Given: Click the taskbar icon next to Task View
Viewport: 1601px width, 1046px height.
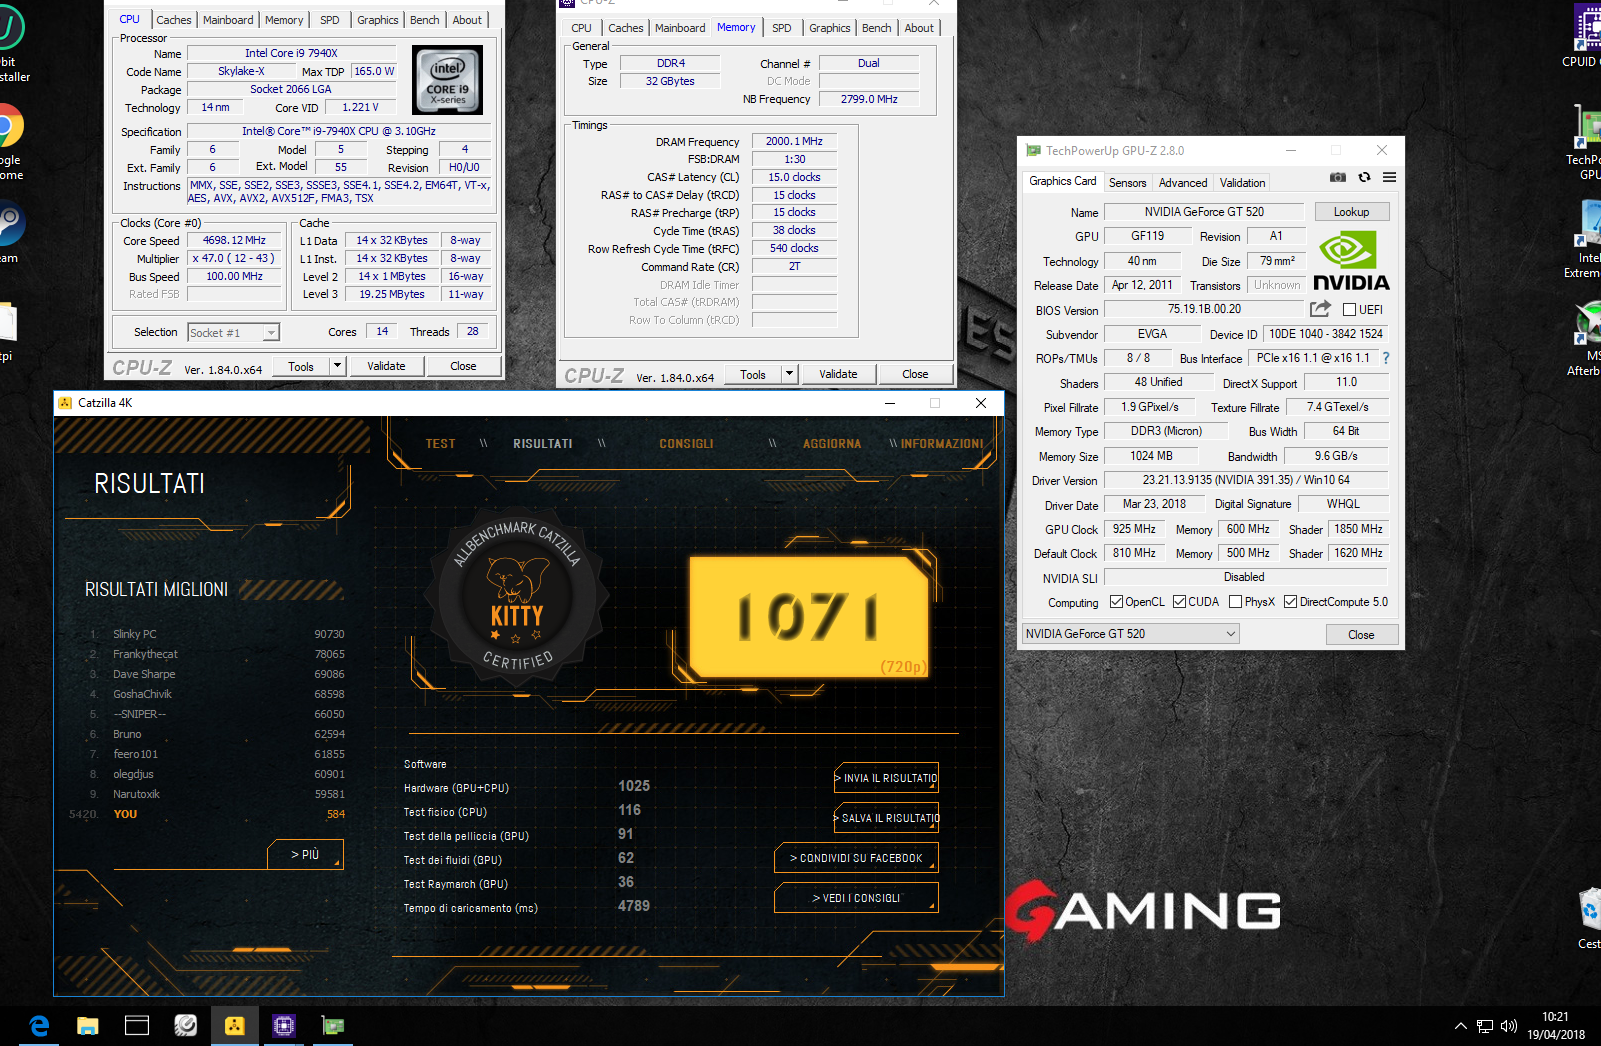Looking at the screenshot, I should (x=186, y=1026).
